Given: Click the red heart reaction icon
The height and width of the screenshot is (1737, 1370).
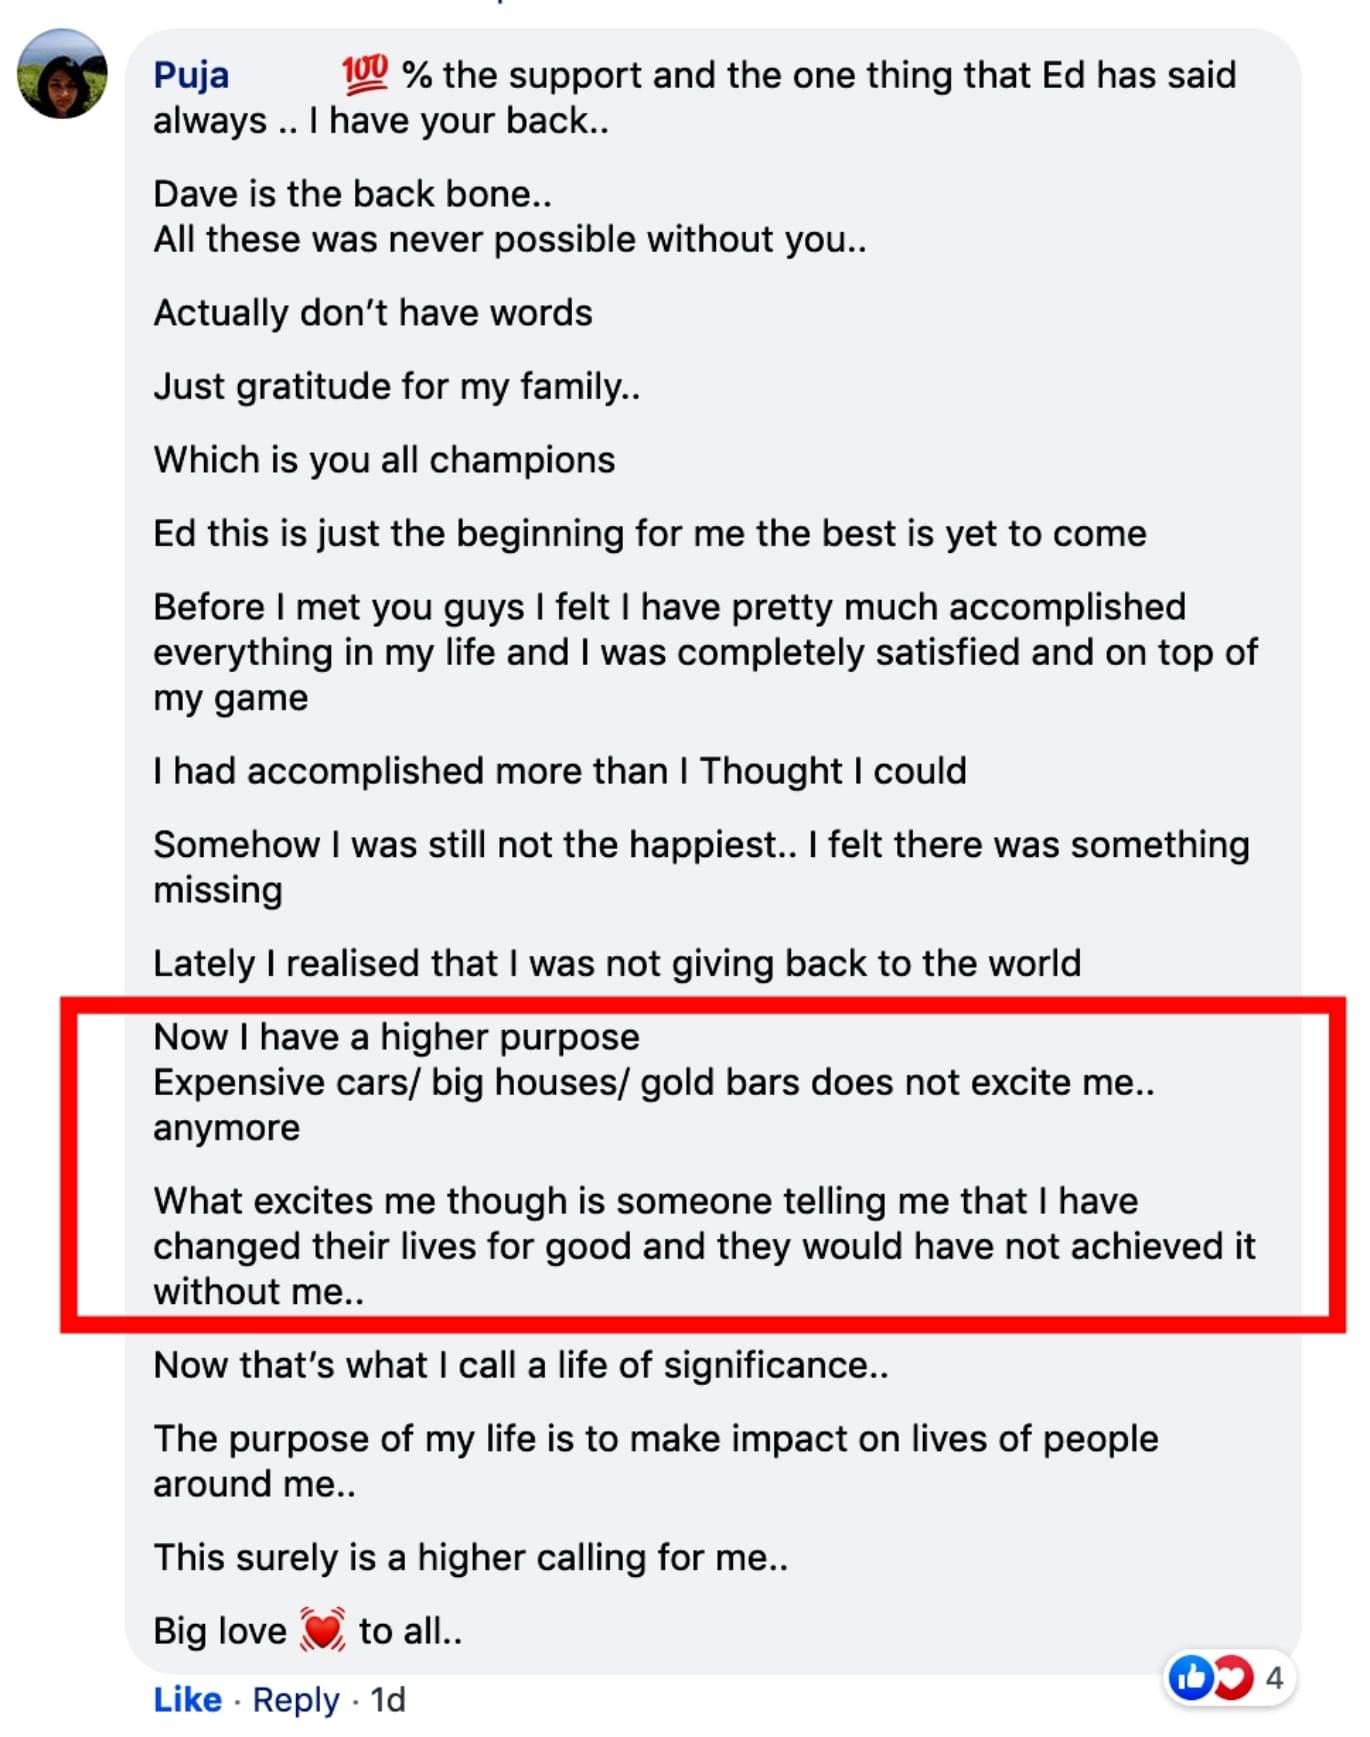Looking at the screenshot, I should [x=1234, y=1677].
